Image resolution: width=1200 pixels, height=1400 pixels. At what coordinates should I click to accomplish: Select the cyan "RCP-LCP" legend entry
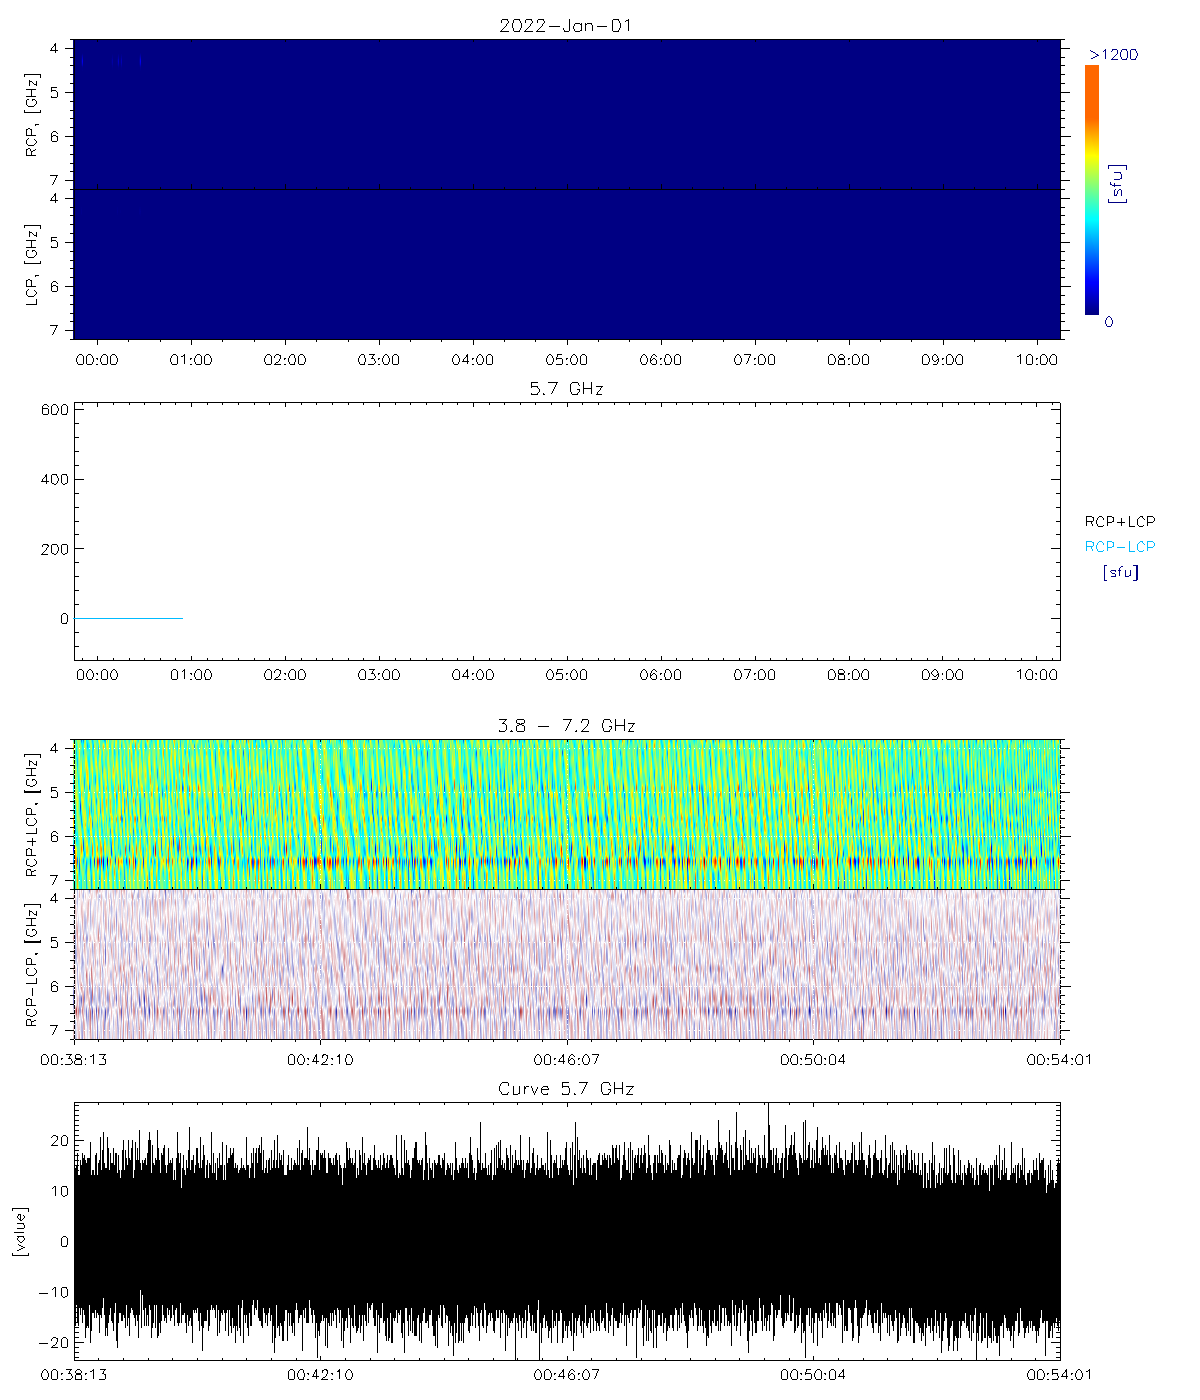[x=1119, y=547]
